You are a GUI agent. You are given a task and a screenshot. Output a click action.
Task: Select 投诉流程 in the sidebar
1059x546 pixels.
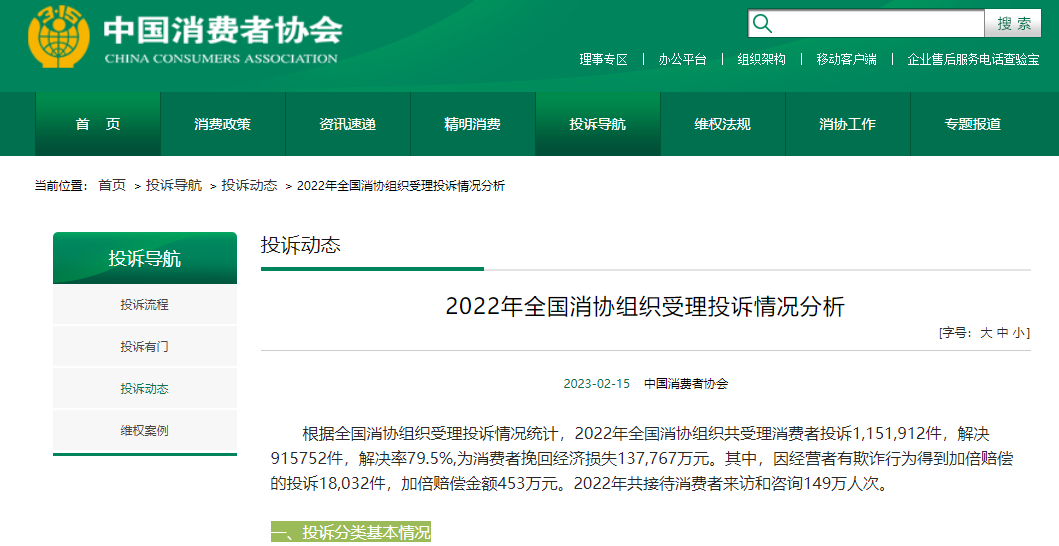pyautogui.click(x=145, y=305)
